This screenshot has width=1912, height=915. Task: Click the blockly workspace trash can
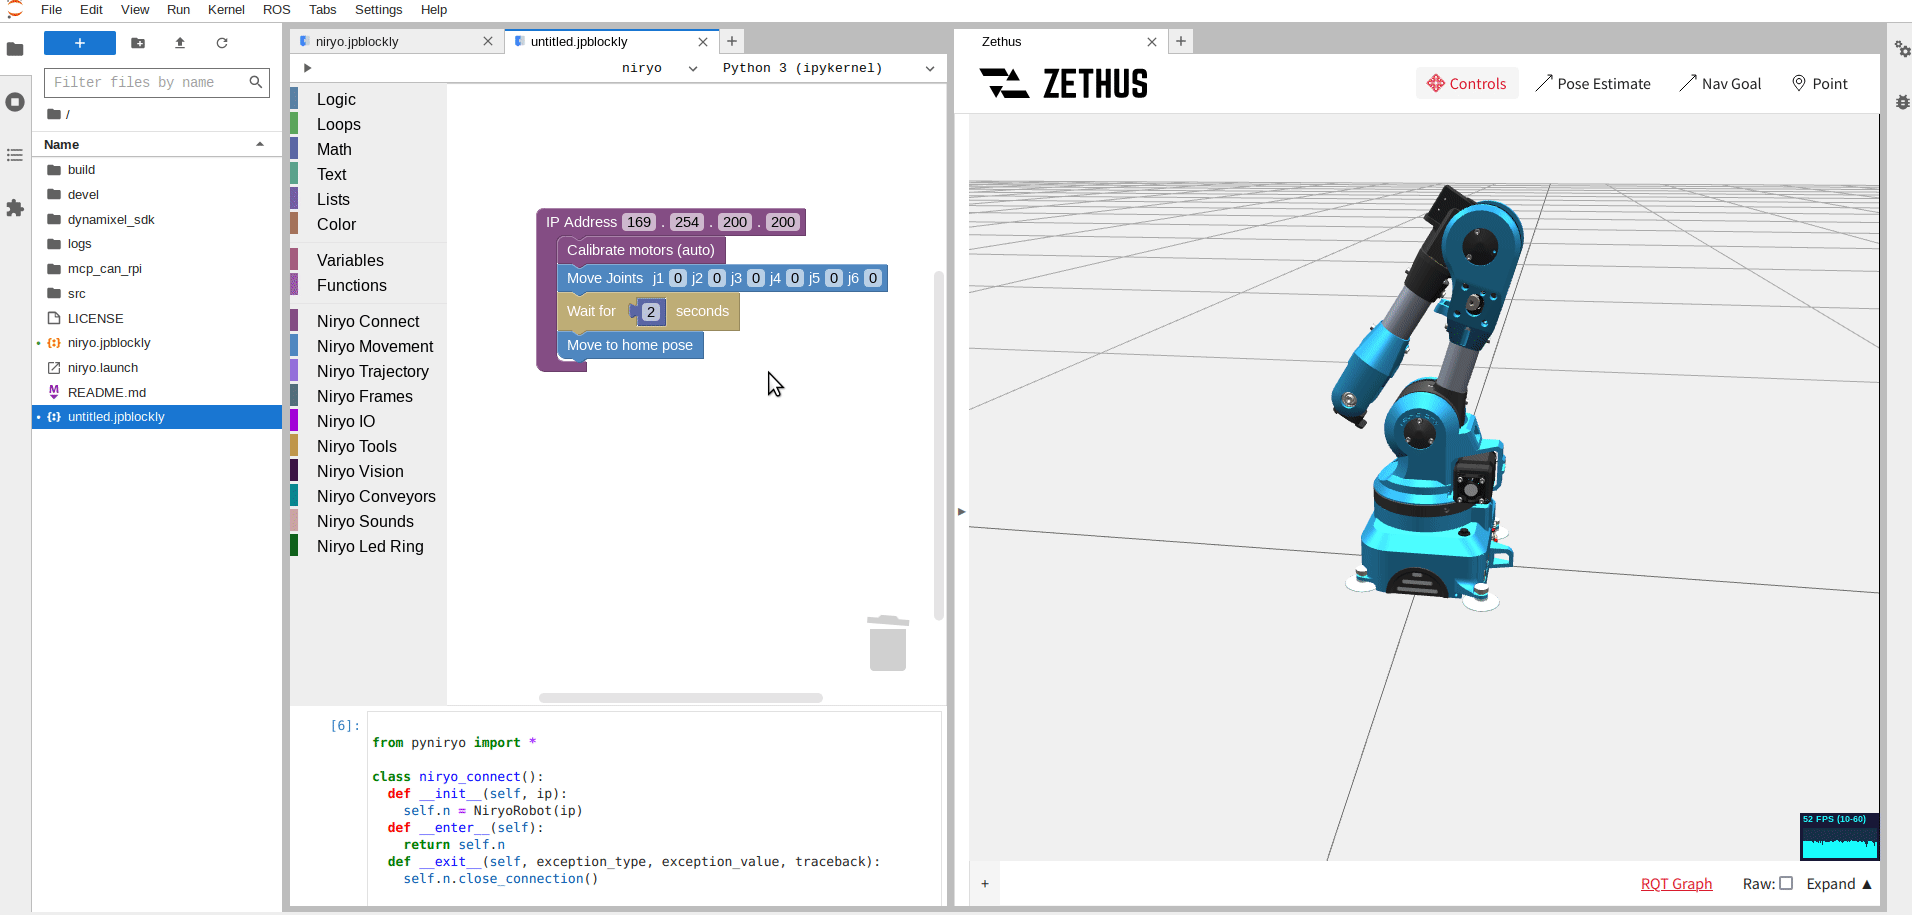(888, 643)
